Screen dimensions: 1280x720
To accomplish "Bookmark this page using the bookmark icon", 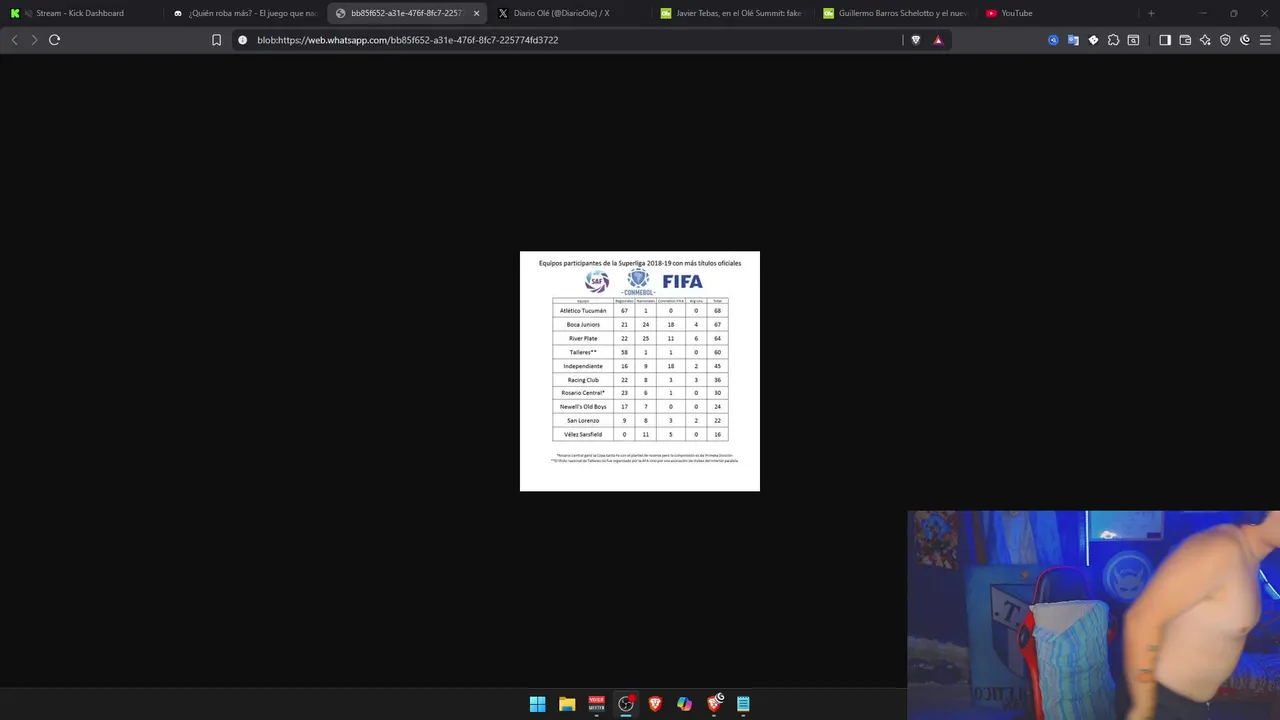I will point(216,40).
